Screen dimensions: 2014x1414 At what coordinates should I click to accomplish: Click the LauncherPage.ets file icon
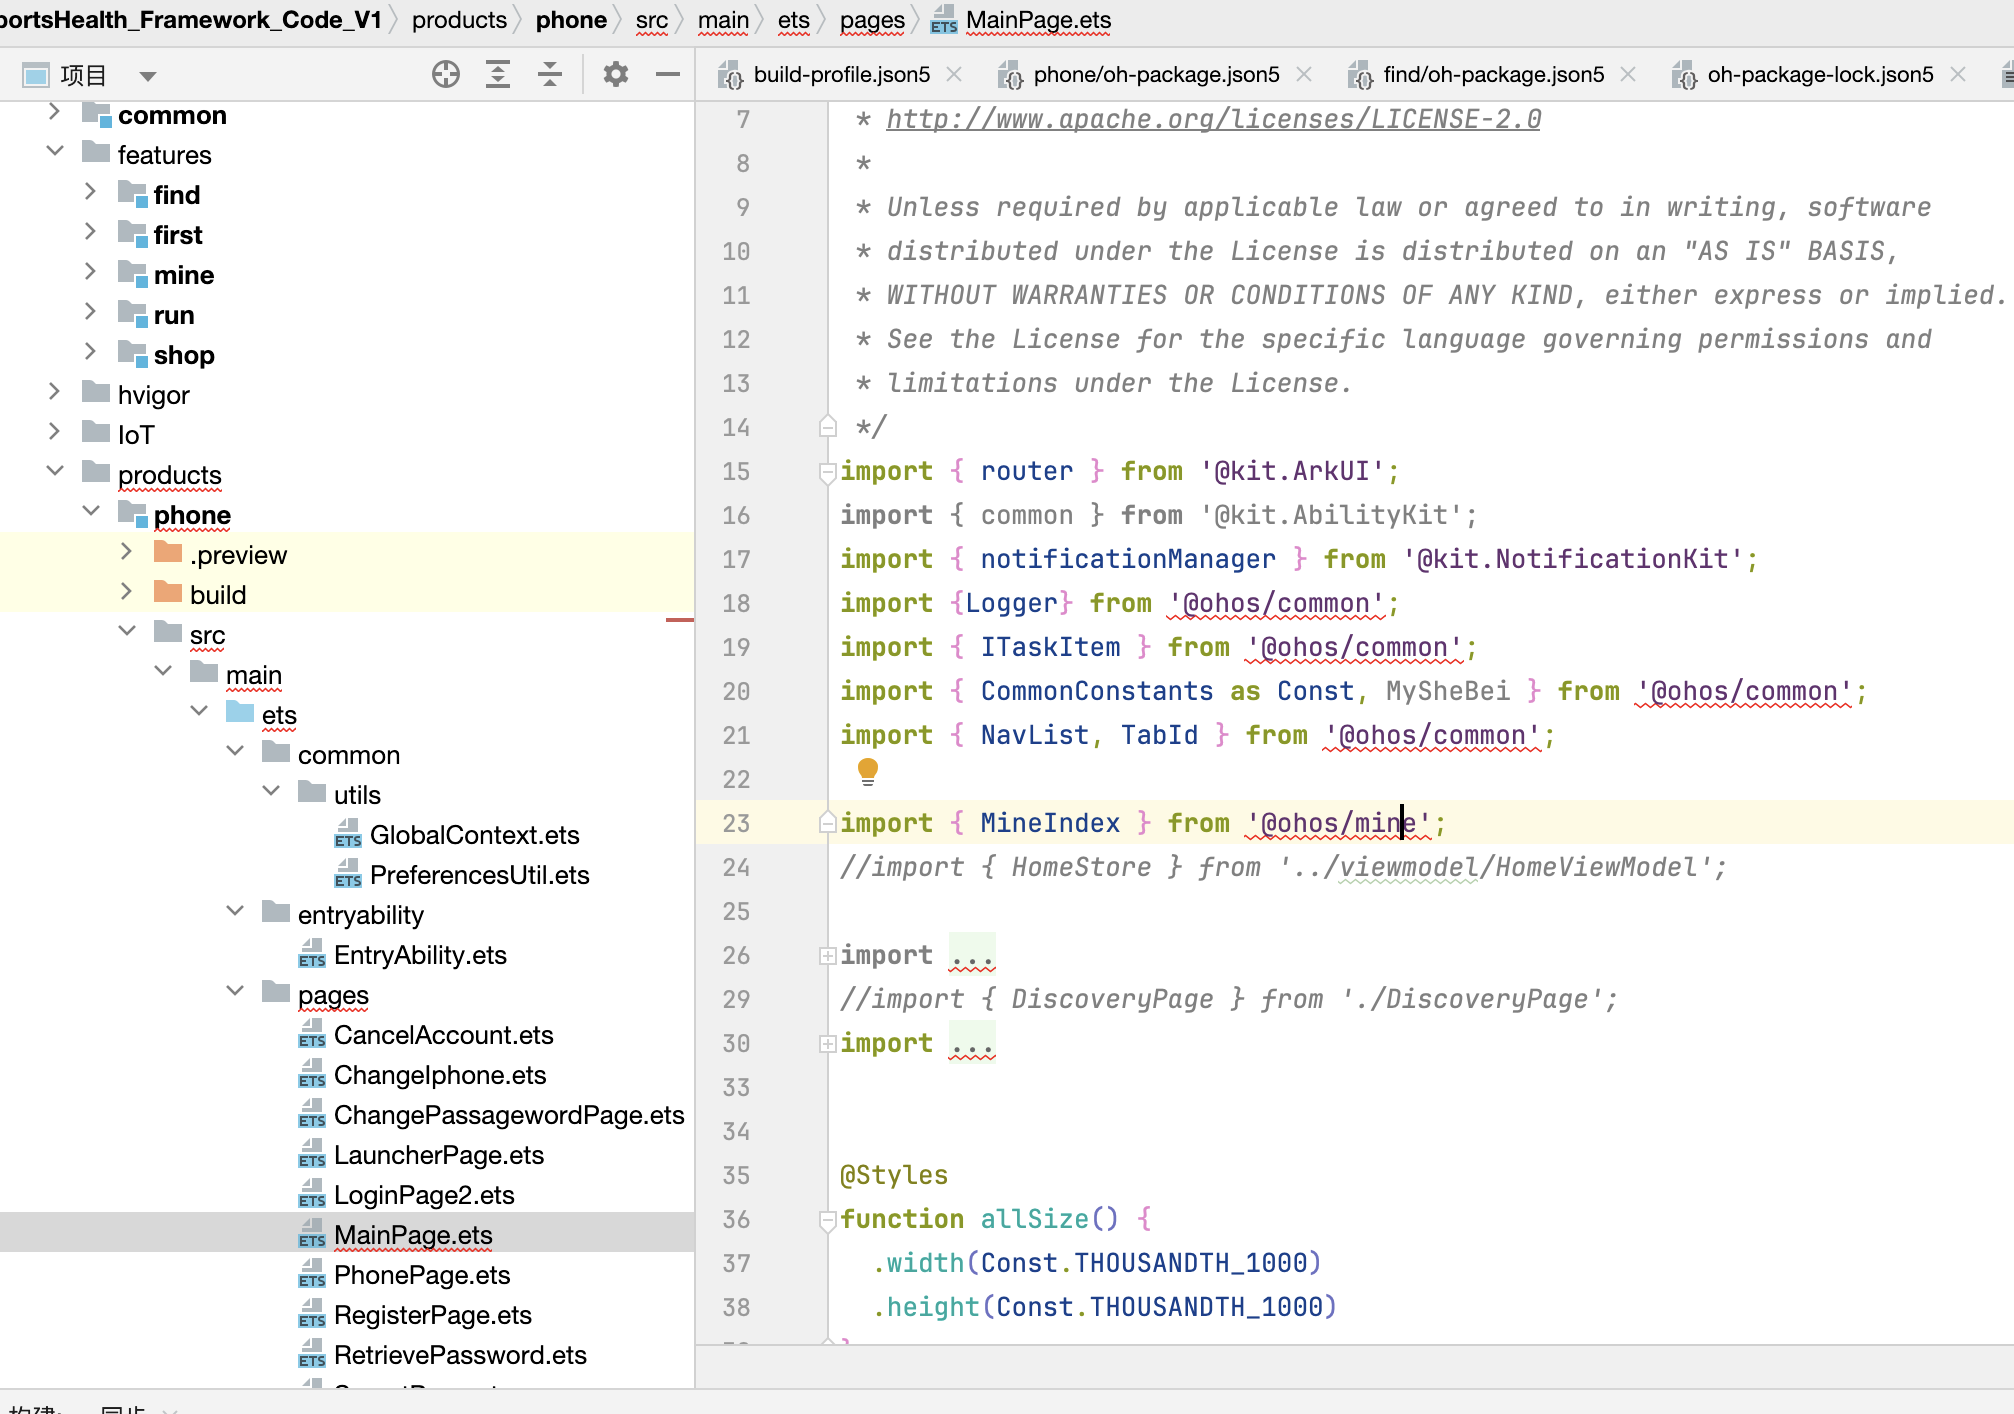pos(312,1154)
